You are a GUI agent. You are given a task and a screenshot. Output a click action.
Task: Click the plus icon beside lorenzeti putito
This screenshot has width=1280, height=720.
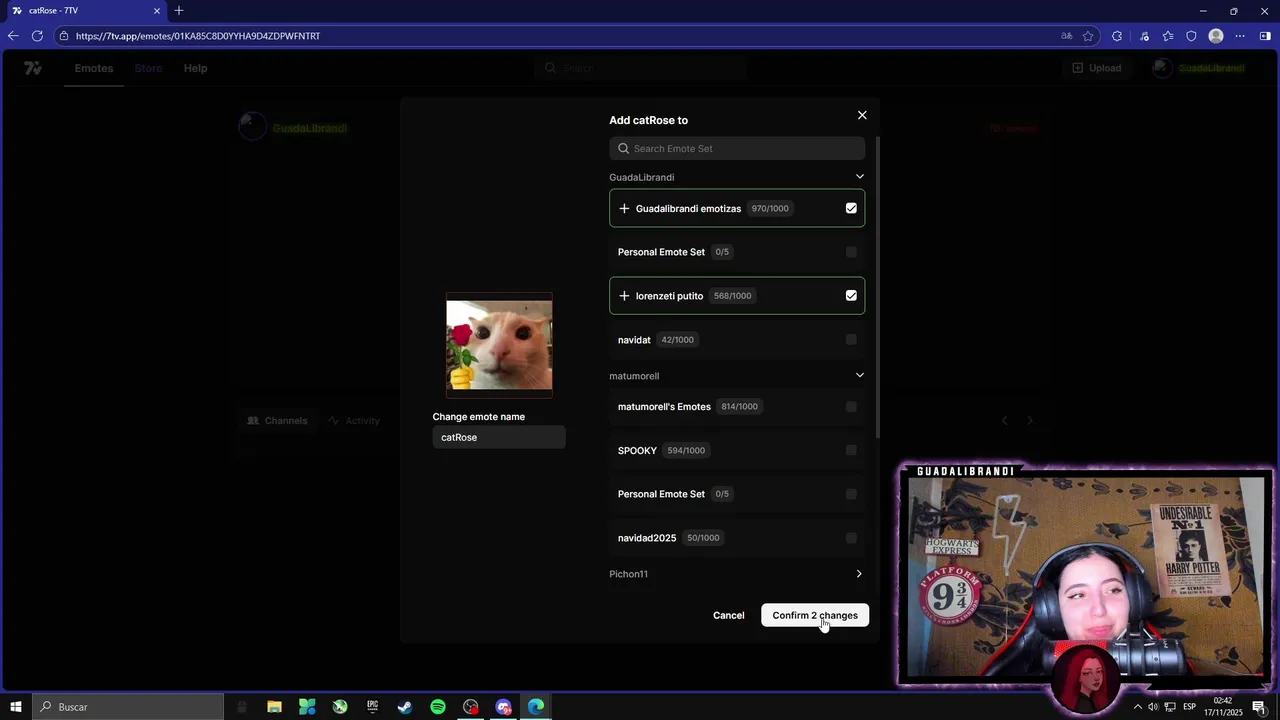point(624,295)
